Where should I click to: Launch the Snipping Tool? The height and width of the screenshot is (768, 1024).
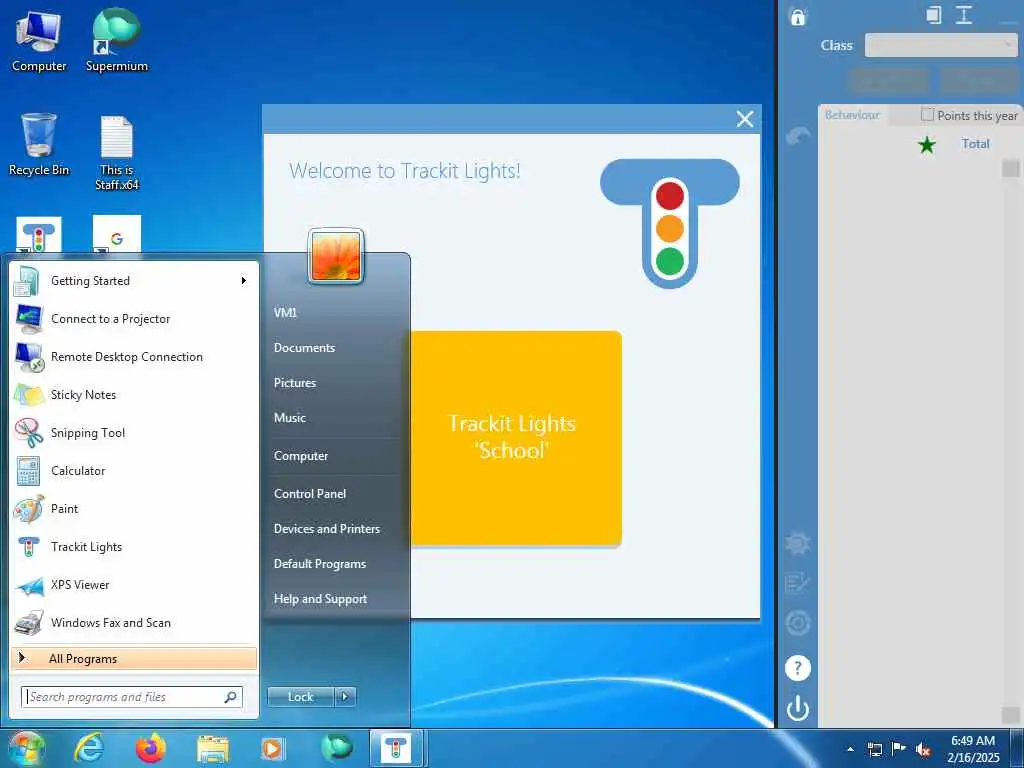[134, 432]
